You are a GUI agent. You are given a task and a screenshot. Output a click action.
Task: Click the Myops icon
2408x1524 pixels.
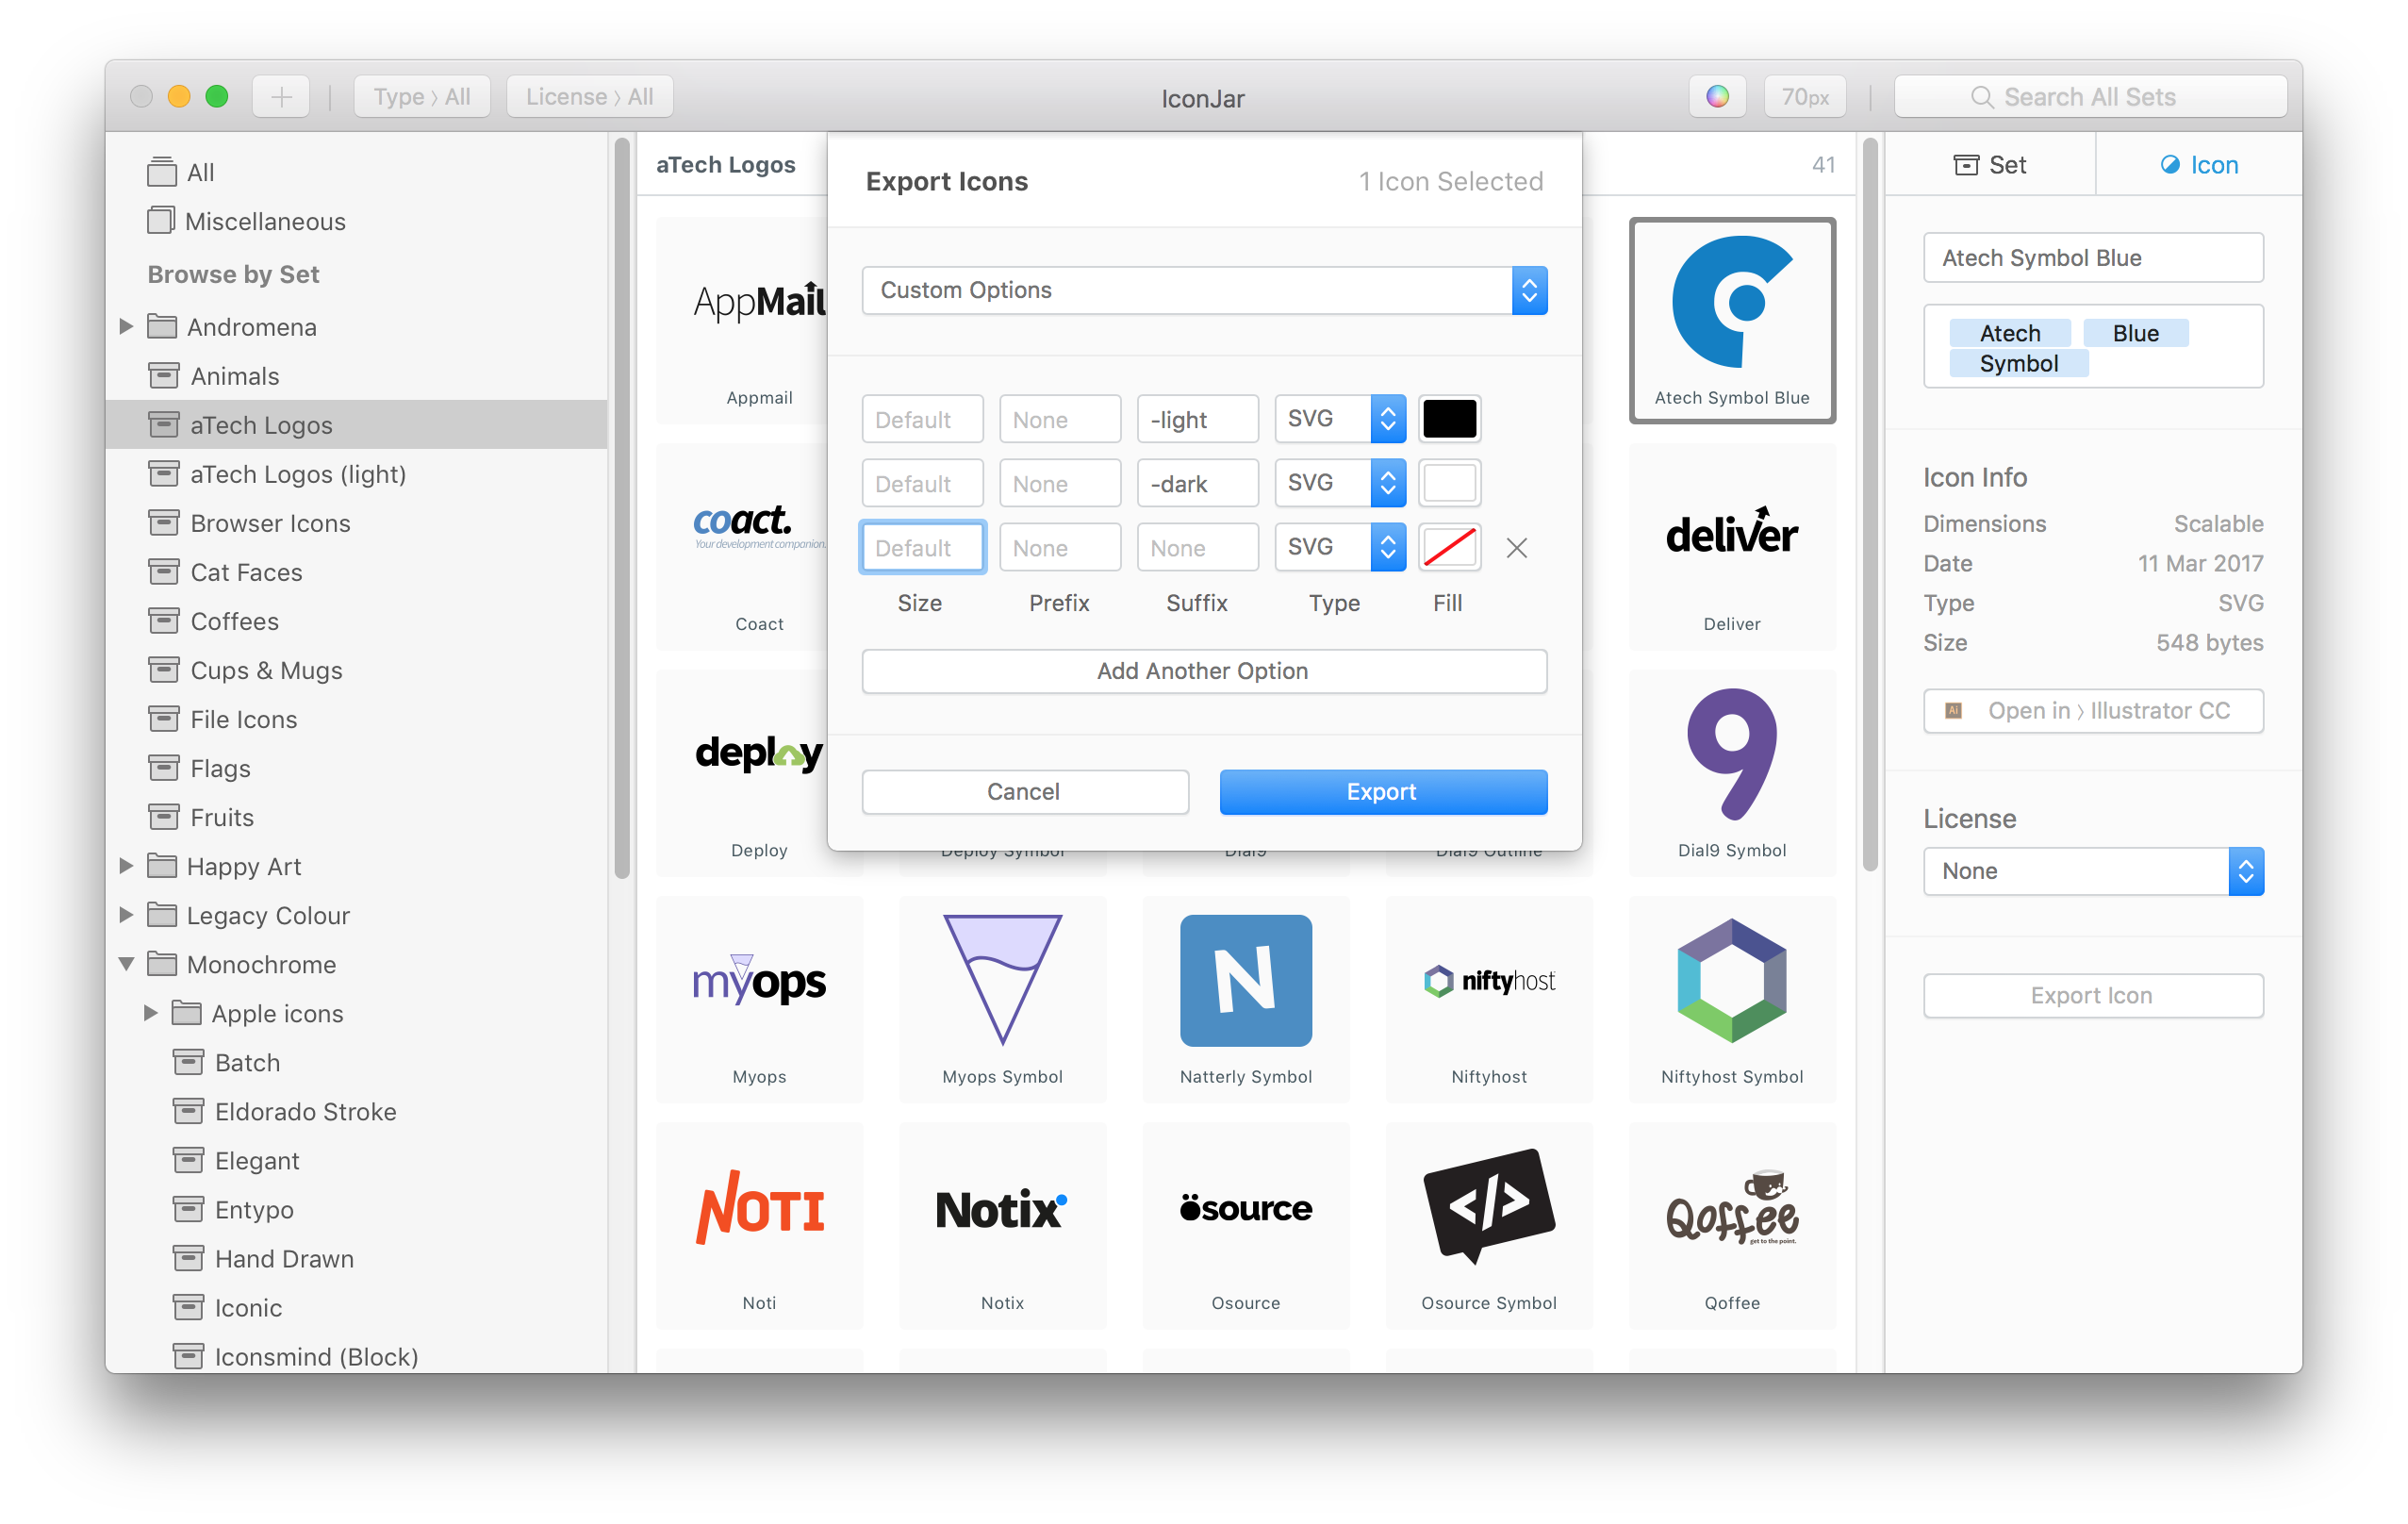click(x=758, y=984)
